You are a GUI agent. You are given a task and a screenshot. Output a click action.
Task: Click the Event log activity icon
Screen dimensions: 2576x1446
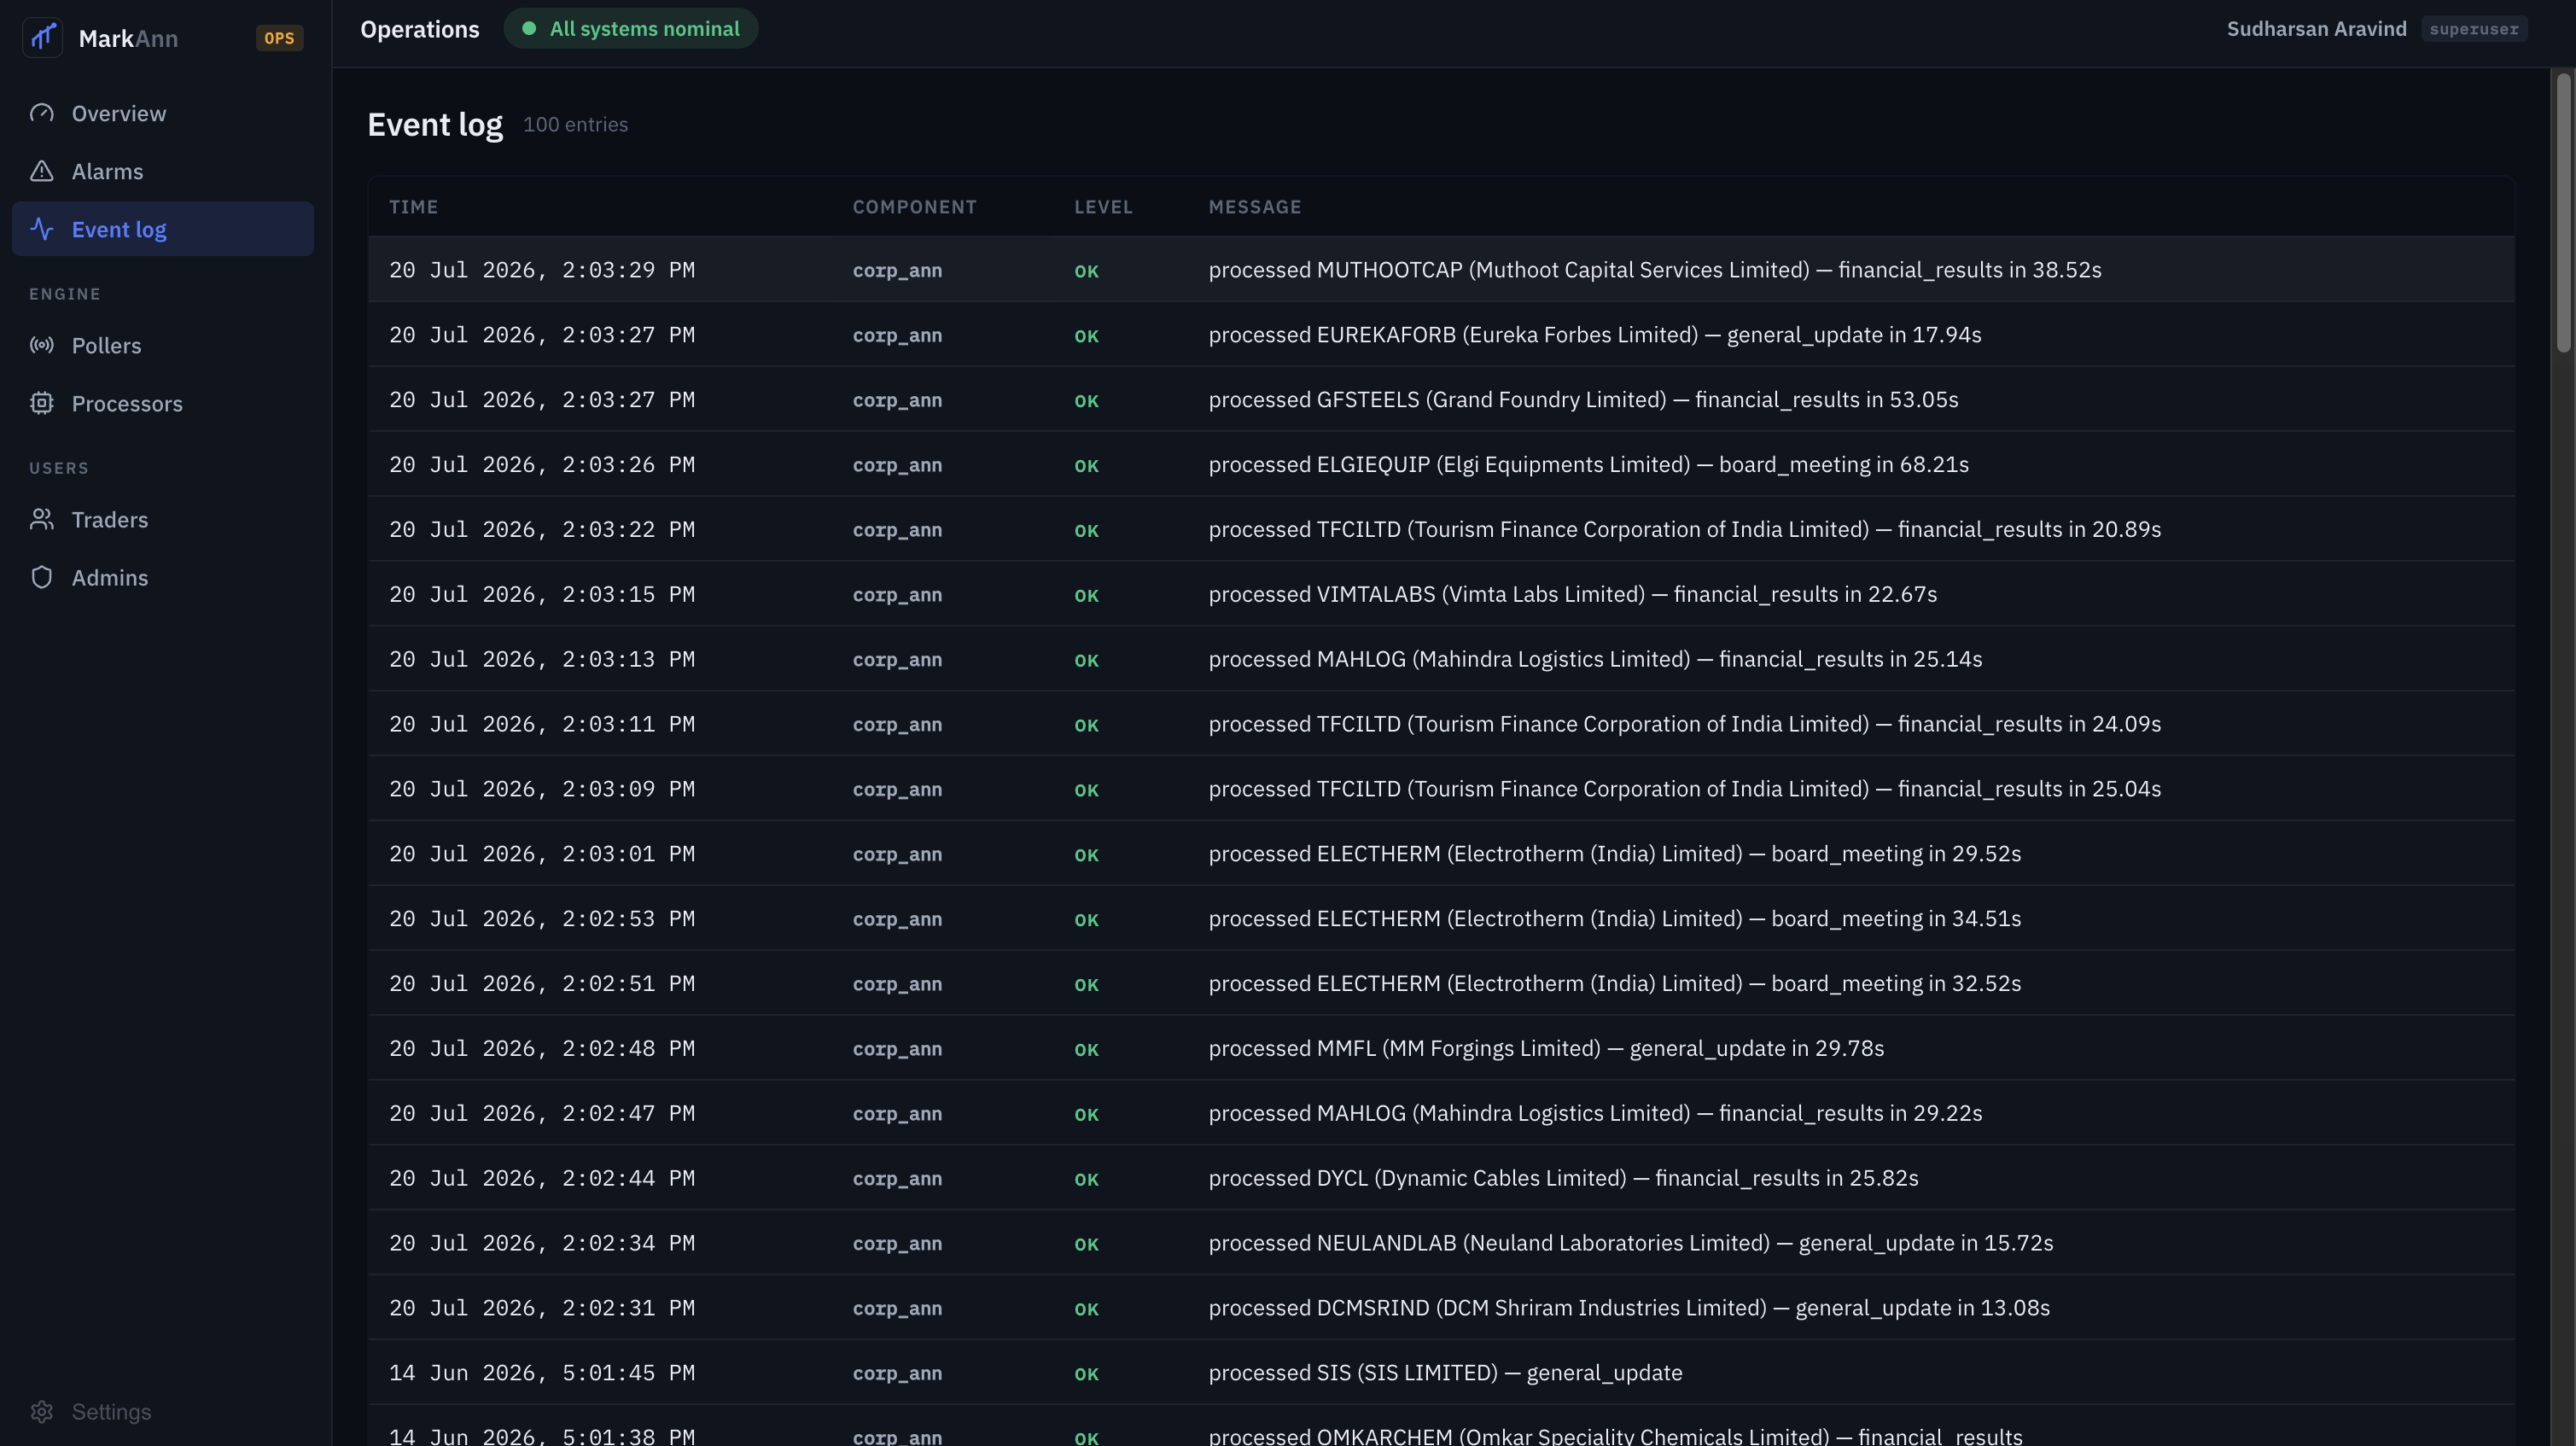(42, 229)
